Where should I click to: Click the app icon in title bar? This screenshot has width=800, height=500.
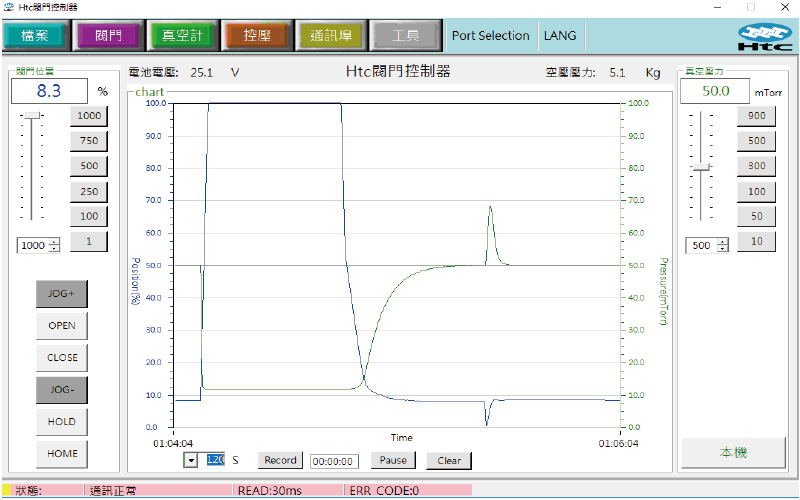[8, 8]
